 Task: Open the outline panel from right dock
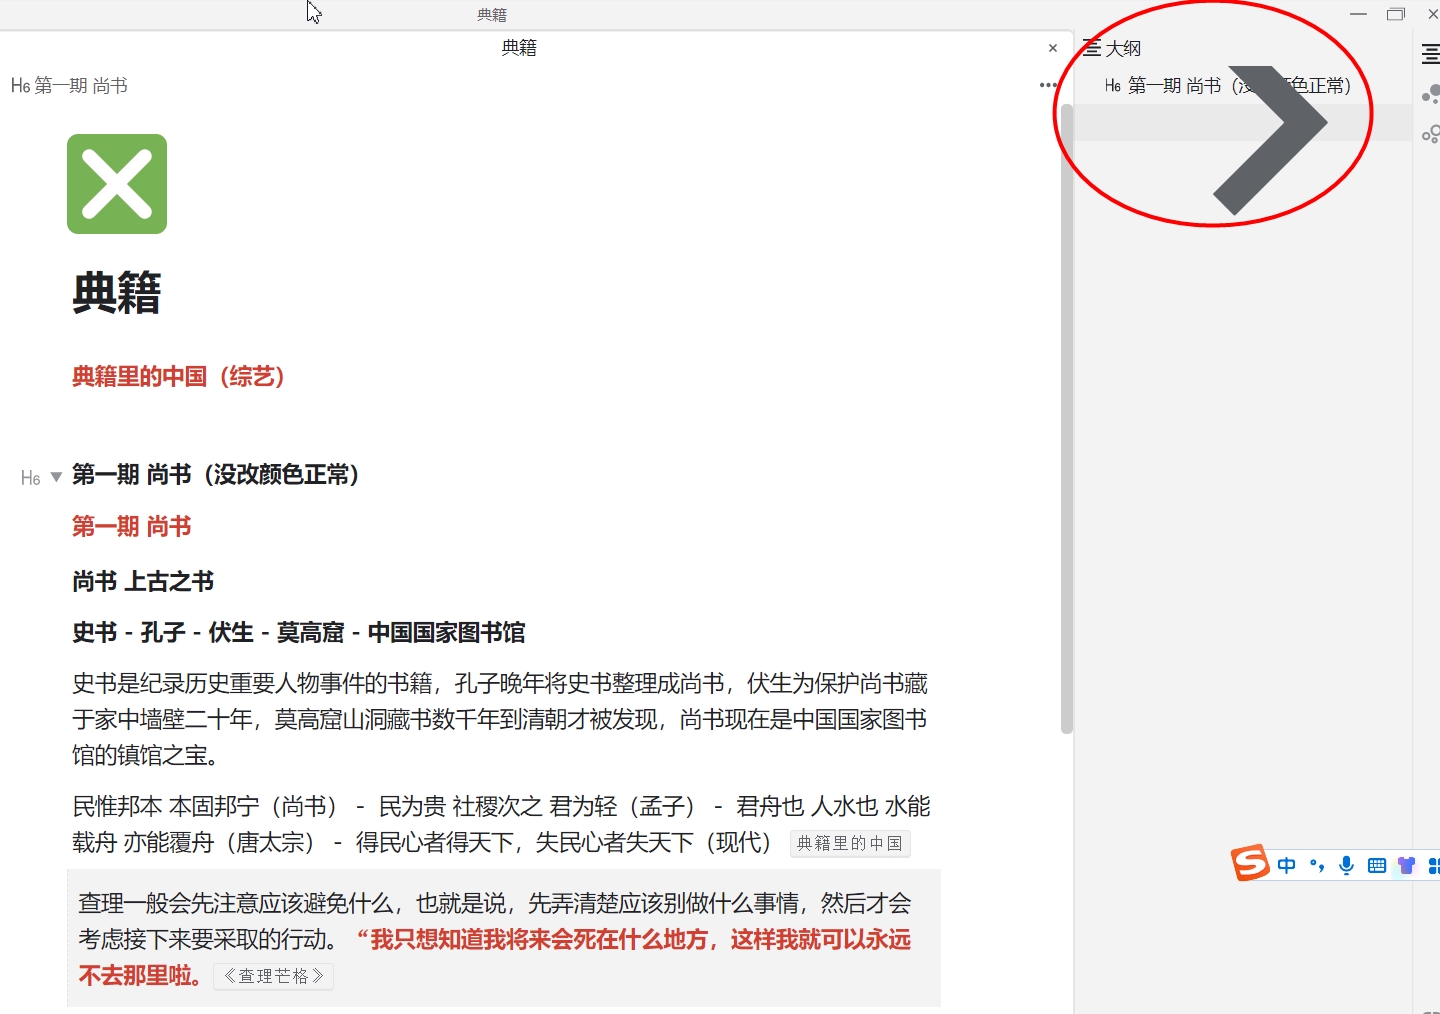[x=1430, y=54]
